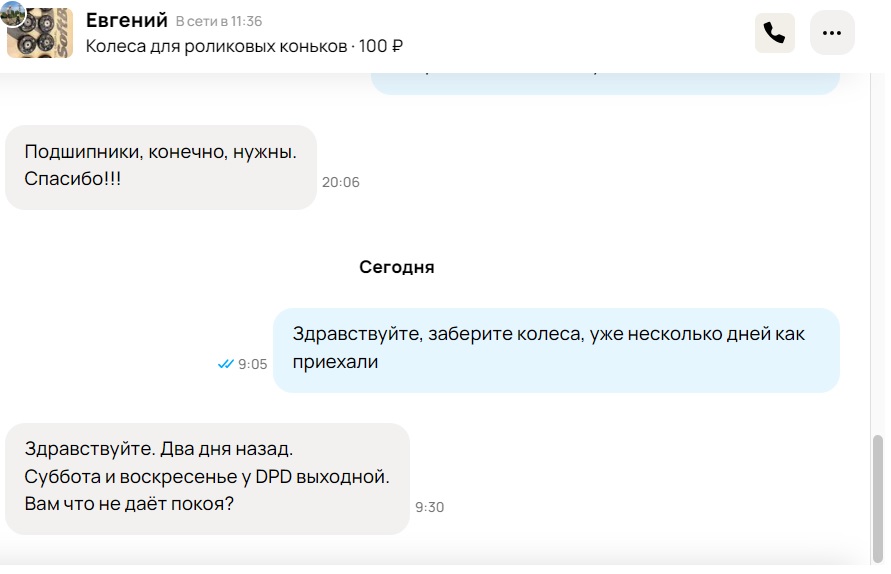Click scrollbar track above the thumb
The width and height of the screenshot is (891, 574).
[x=877, y=253]
